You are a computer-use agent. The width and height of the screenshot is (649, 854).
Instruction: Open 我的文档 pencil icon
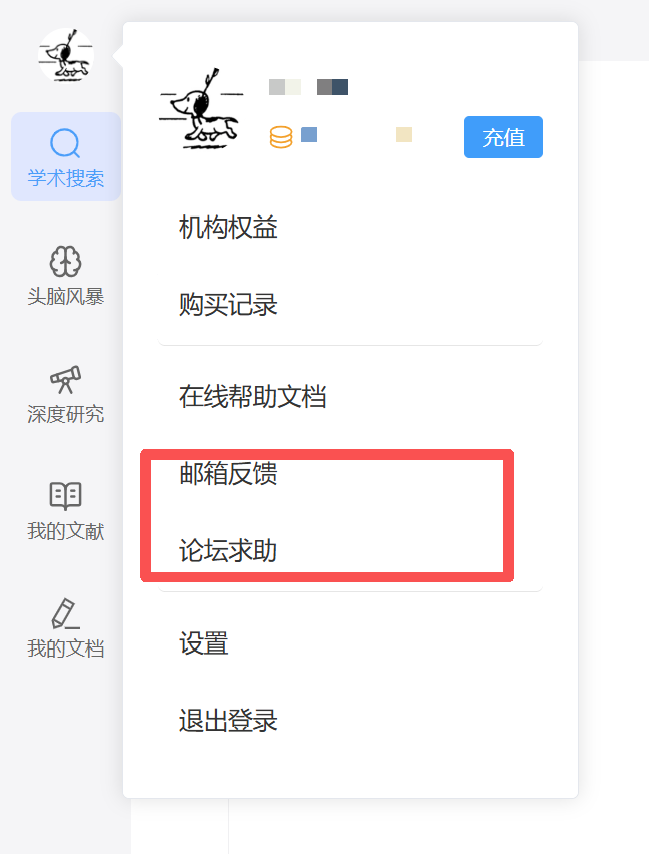[x=65, y=614]
